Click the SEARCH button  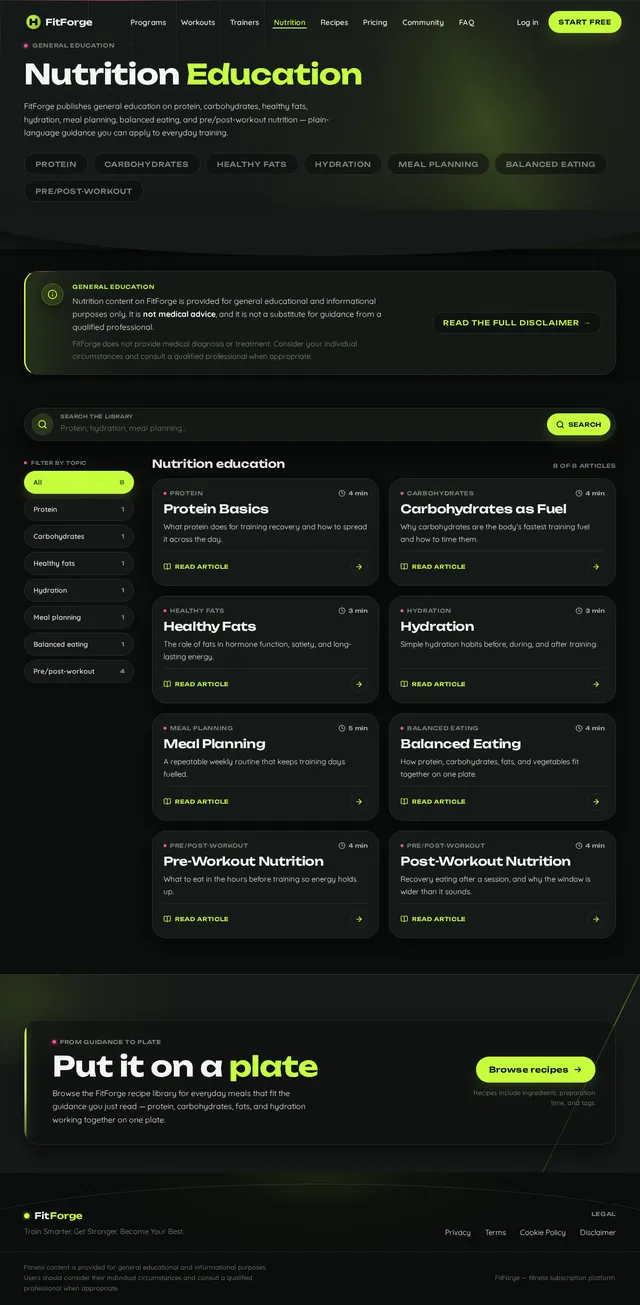(x=579, y=424)
